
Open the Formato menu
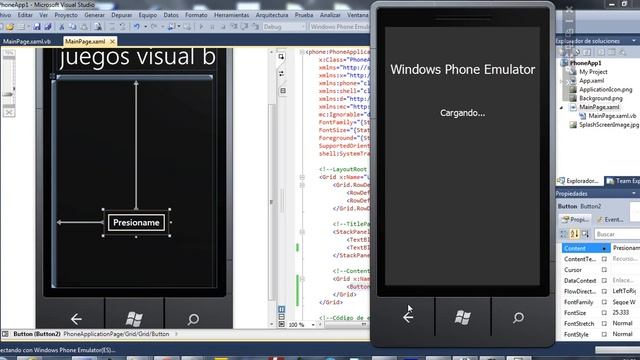tap(196, 15)
